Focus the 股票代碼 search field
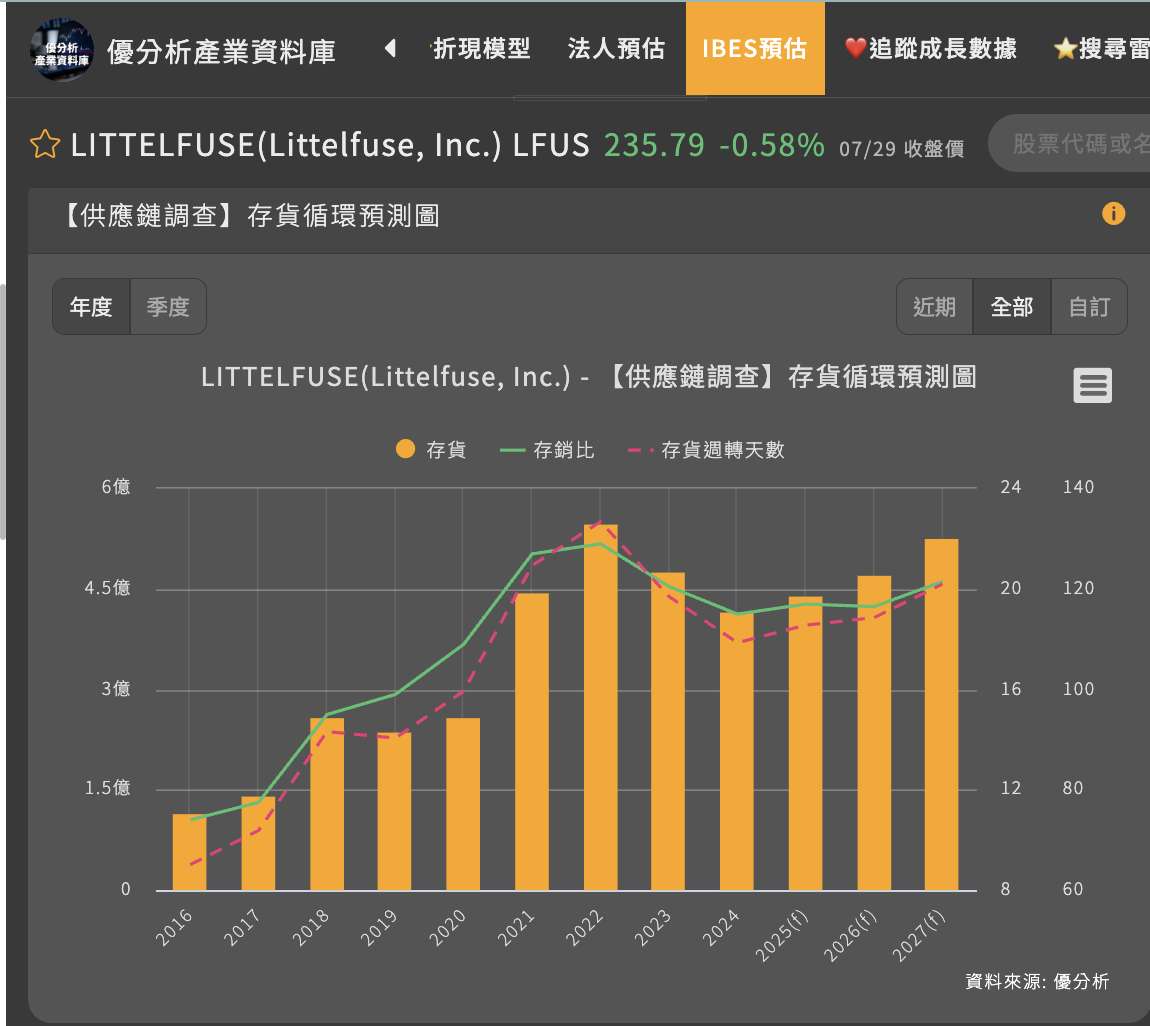The width and height of the screenshot is (1150, 1026). [1071, 144]
